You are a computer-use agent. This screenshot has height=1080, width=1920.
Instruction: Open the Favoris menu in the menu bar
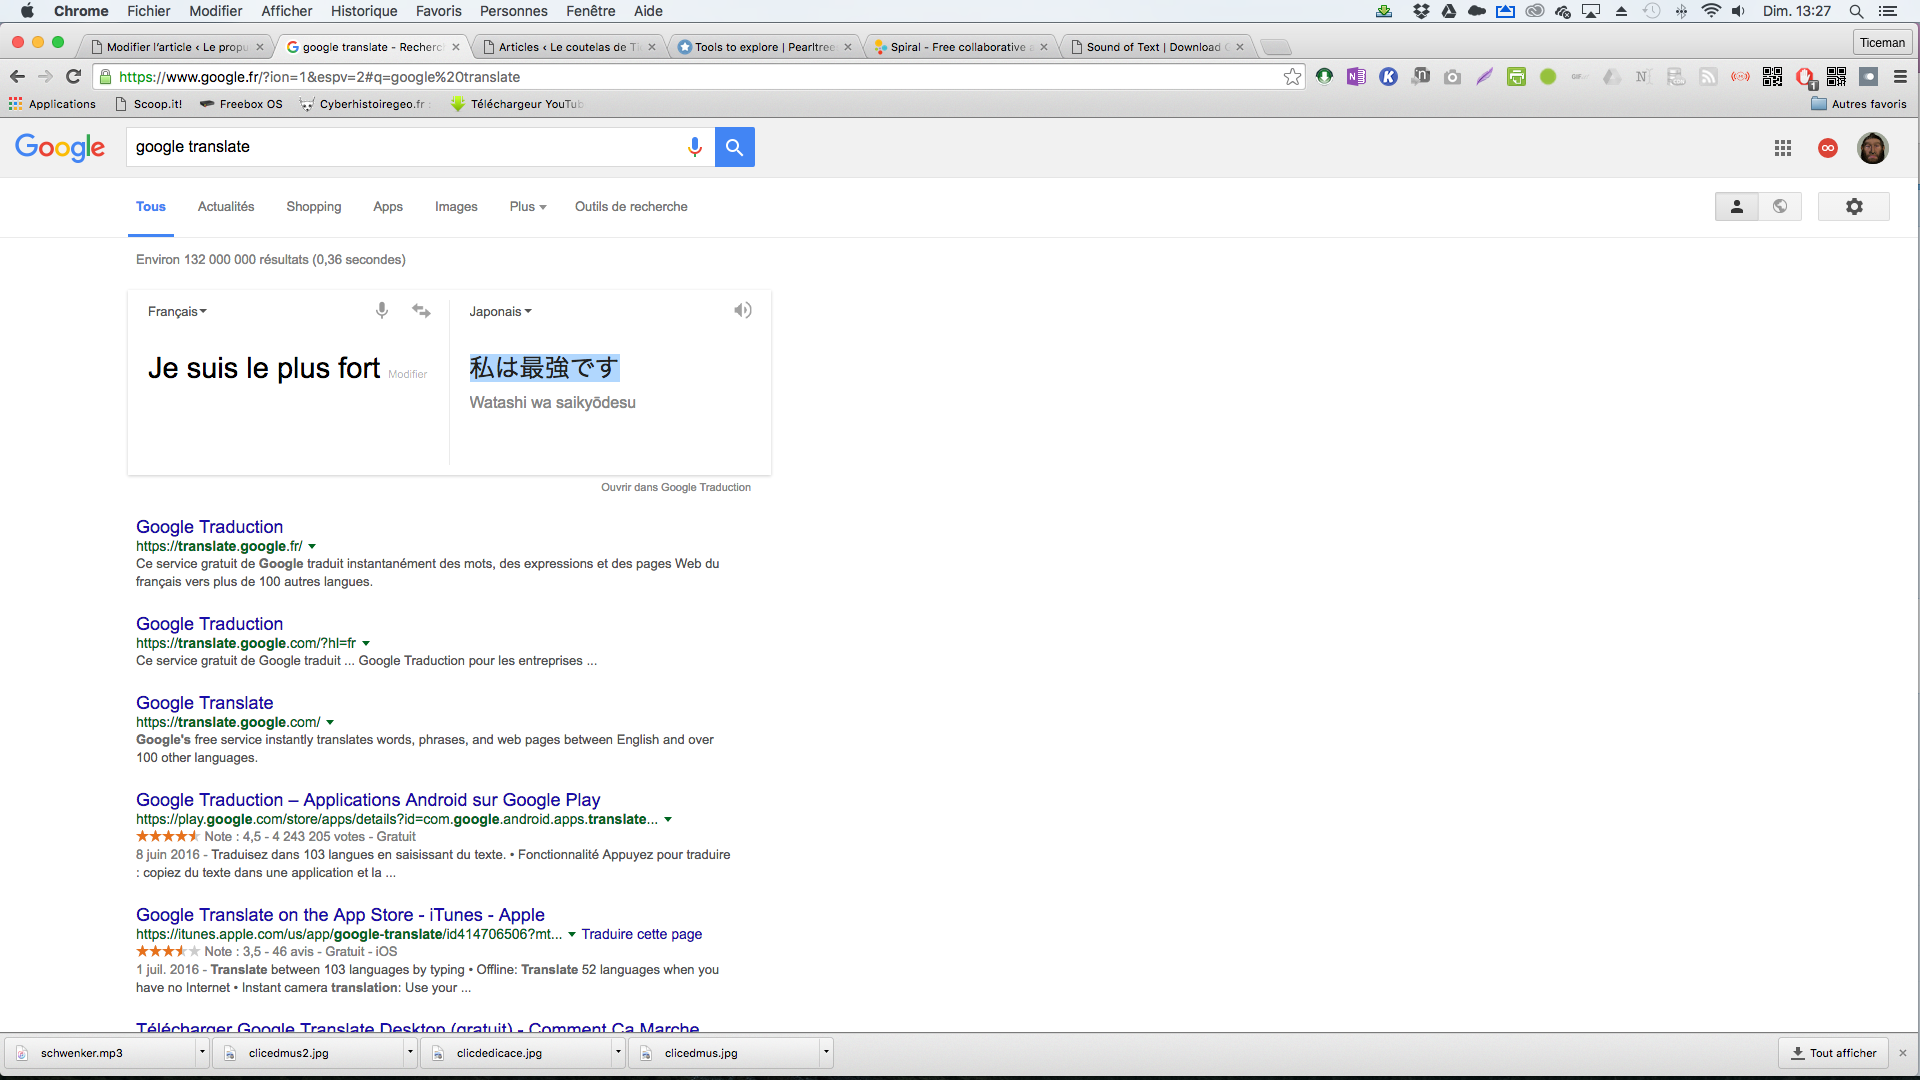click(439, 11)
